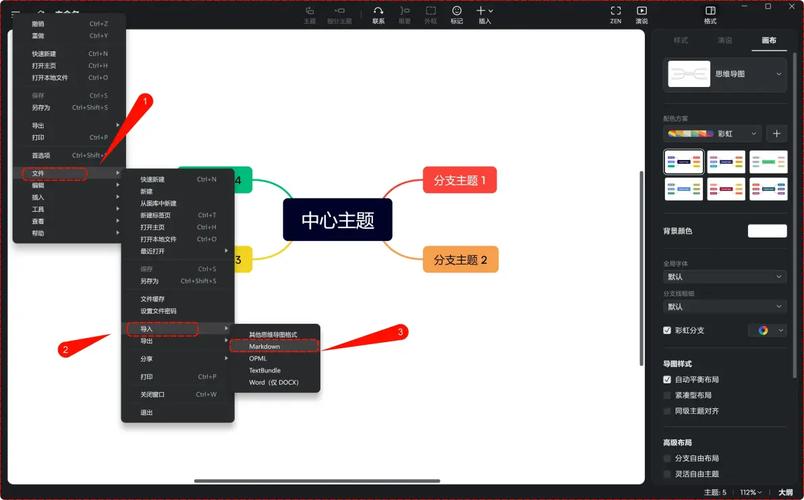Select Close Window (关闭窗口) menu item

point(177,394)
